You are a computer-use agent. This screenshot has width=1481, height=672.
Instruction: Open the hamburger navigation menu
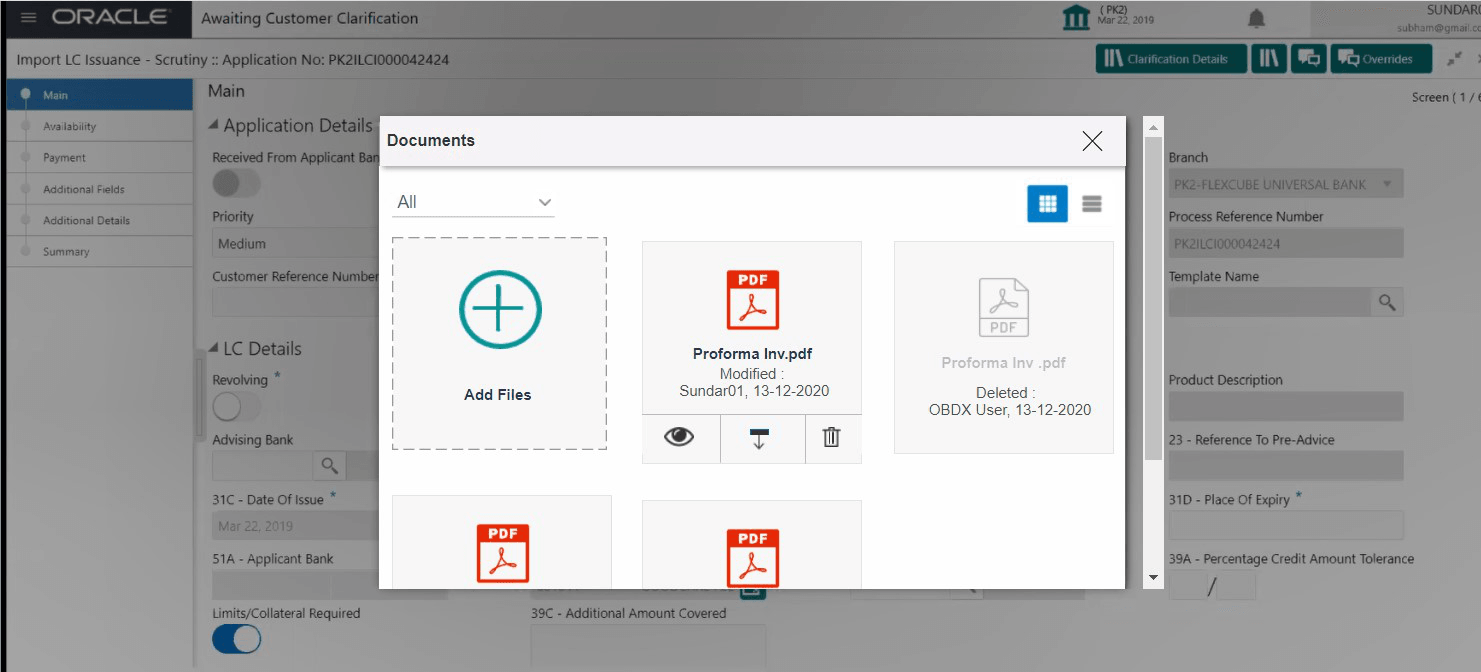[27, 17]
